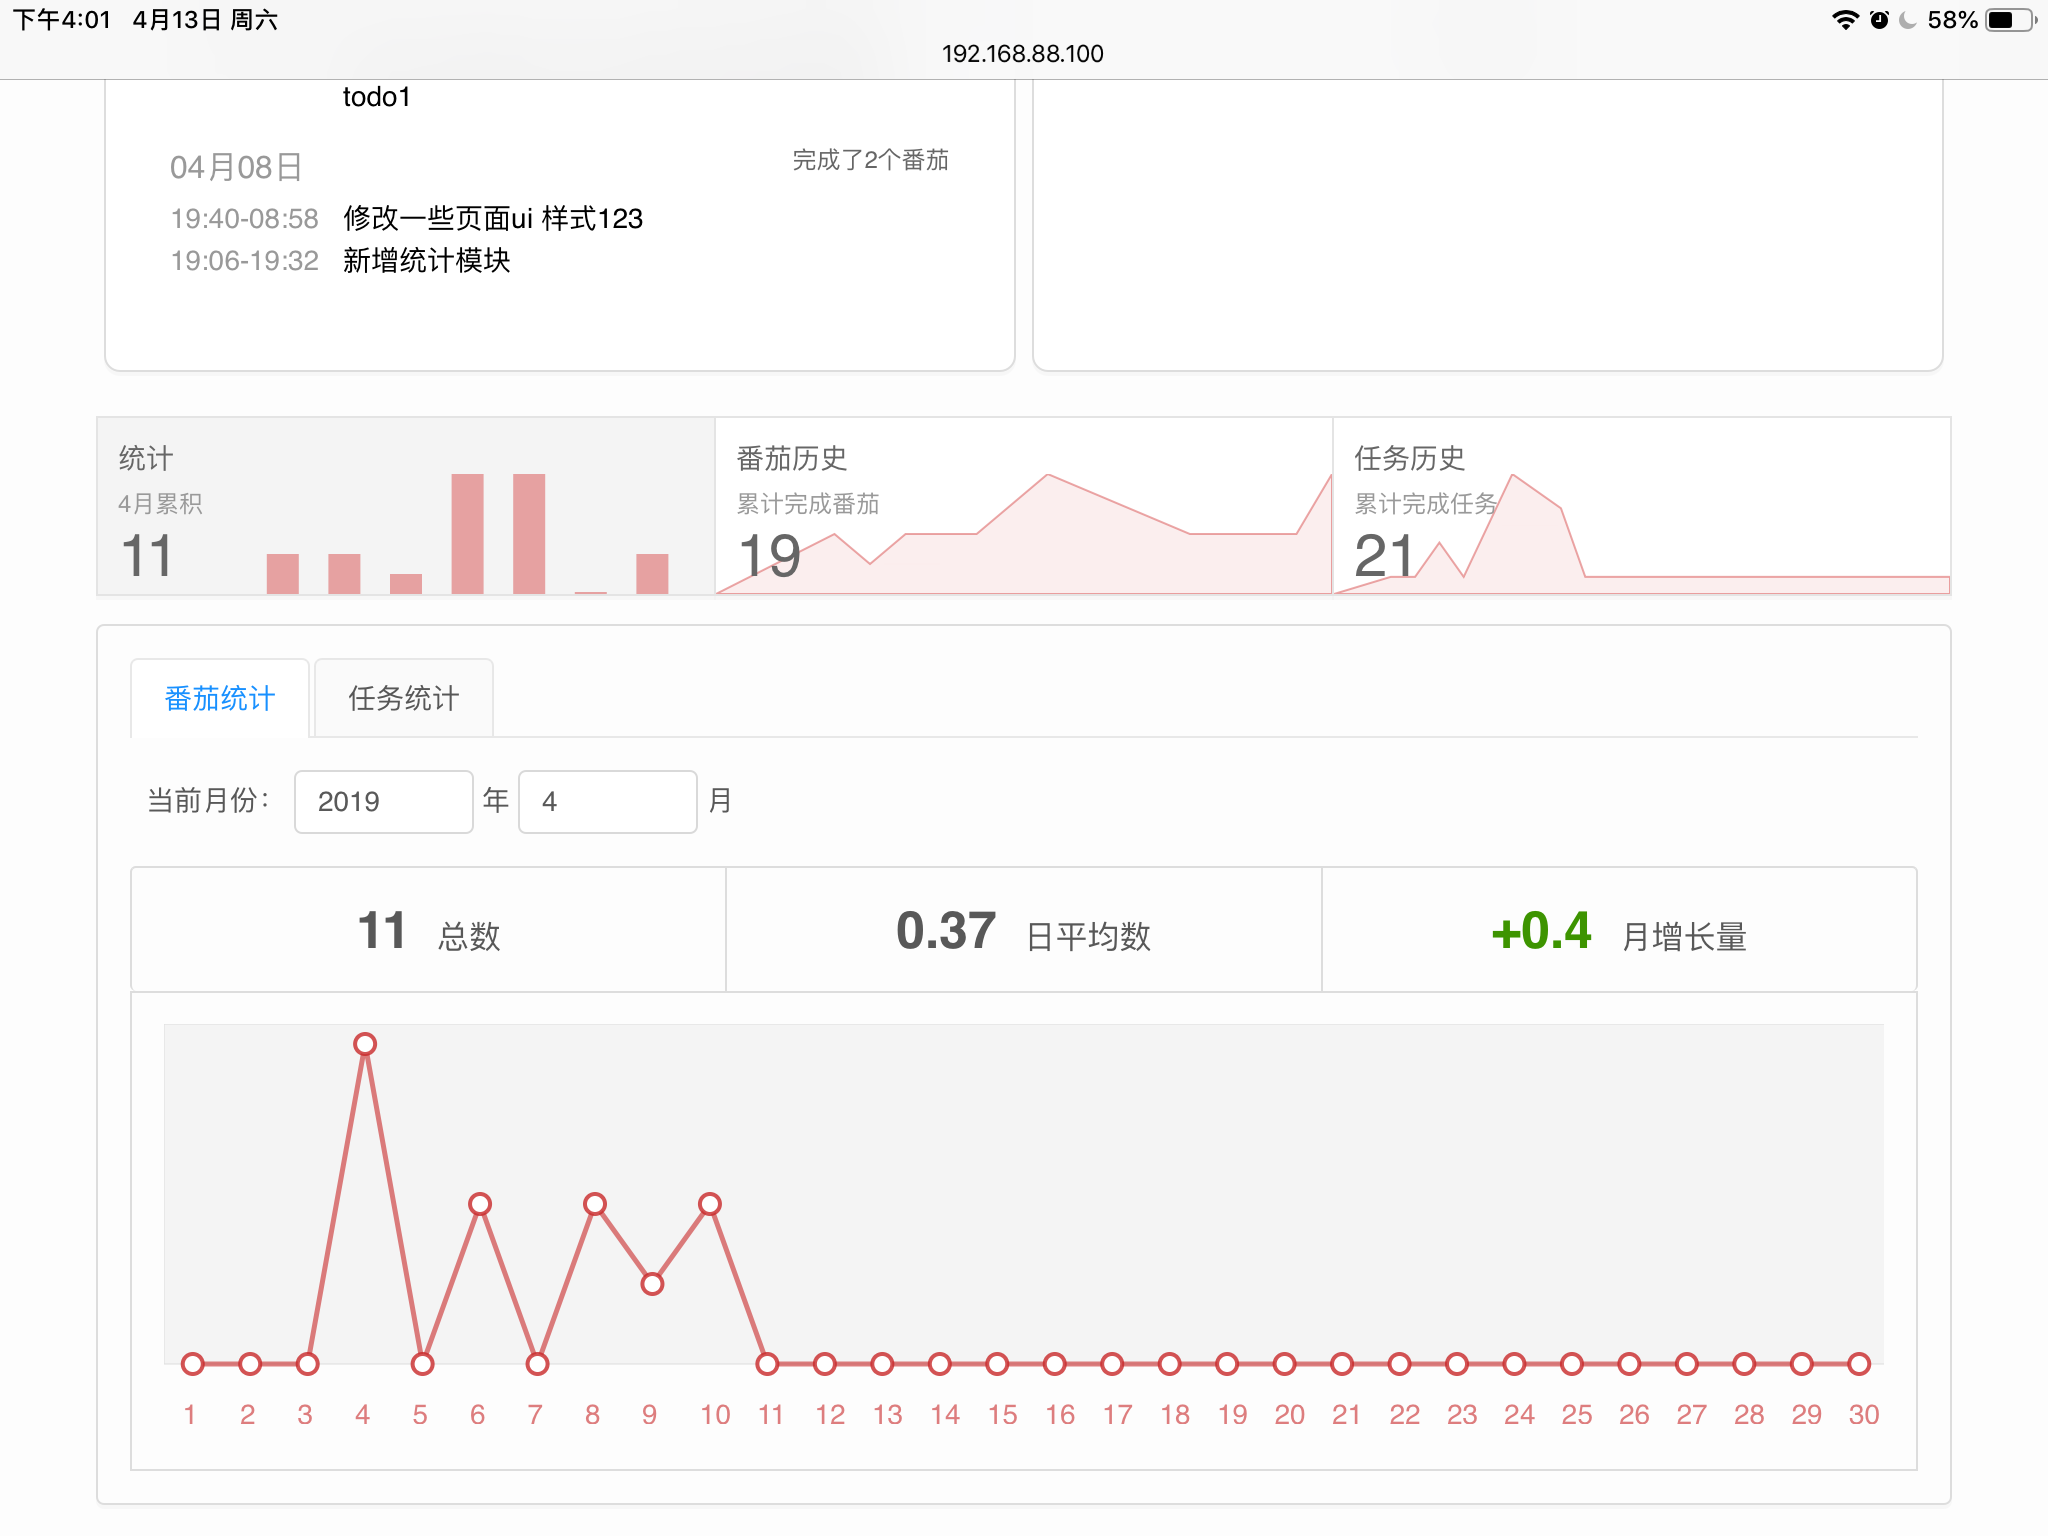Click the 完成了2个番茄 summary text
This screenshot has width=2048, height=1536.
point(871,160)
